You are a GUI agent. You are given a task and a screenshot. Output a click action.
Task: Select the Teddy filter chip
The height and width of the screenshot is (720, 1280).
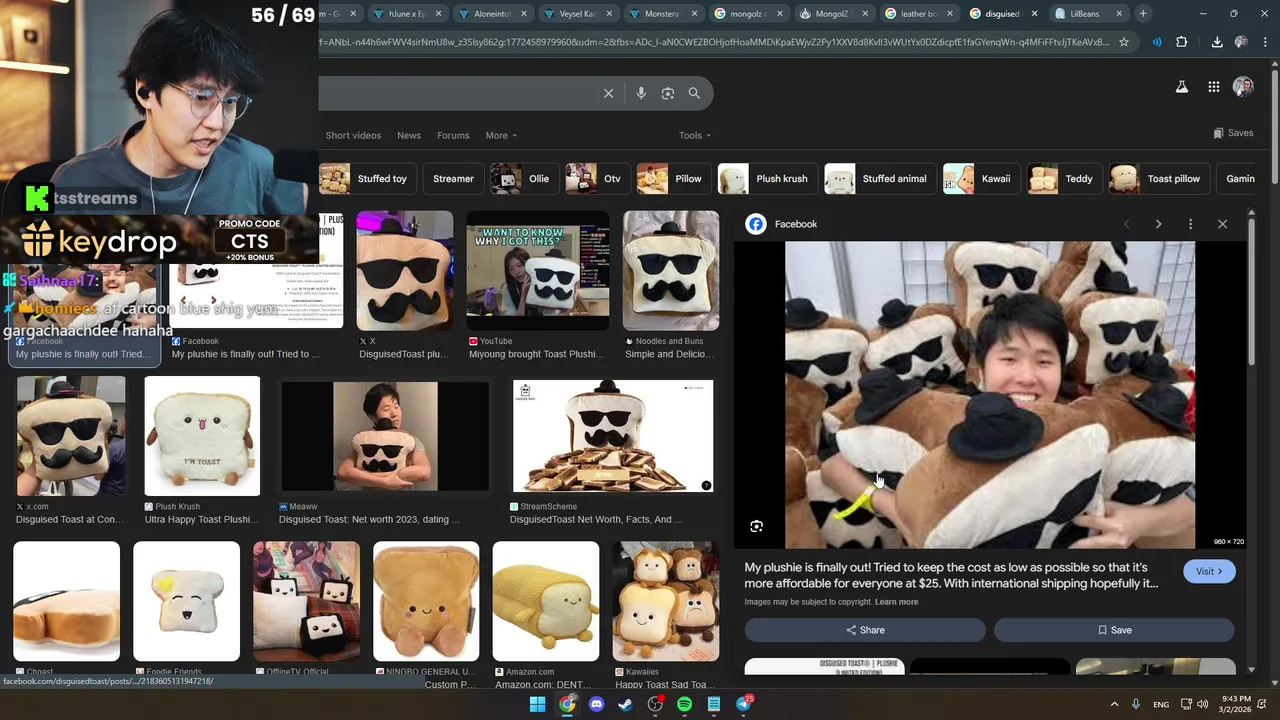[1064, 179]
